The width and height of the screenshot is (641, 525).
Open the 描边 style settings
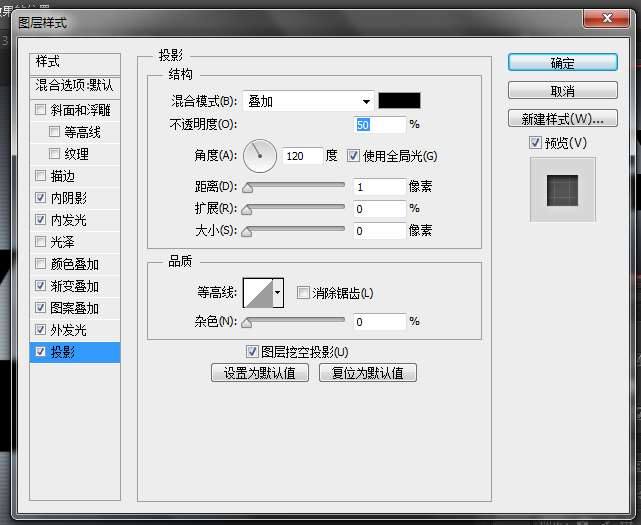(63, 176)
